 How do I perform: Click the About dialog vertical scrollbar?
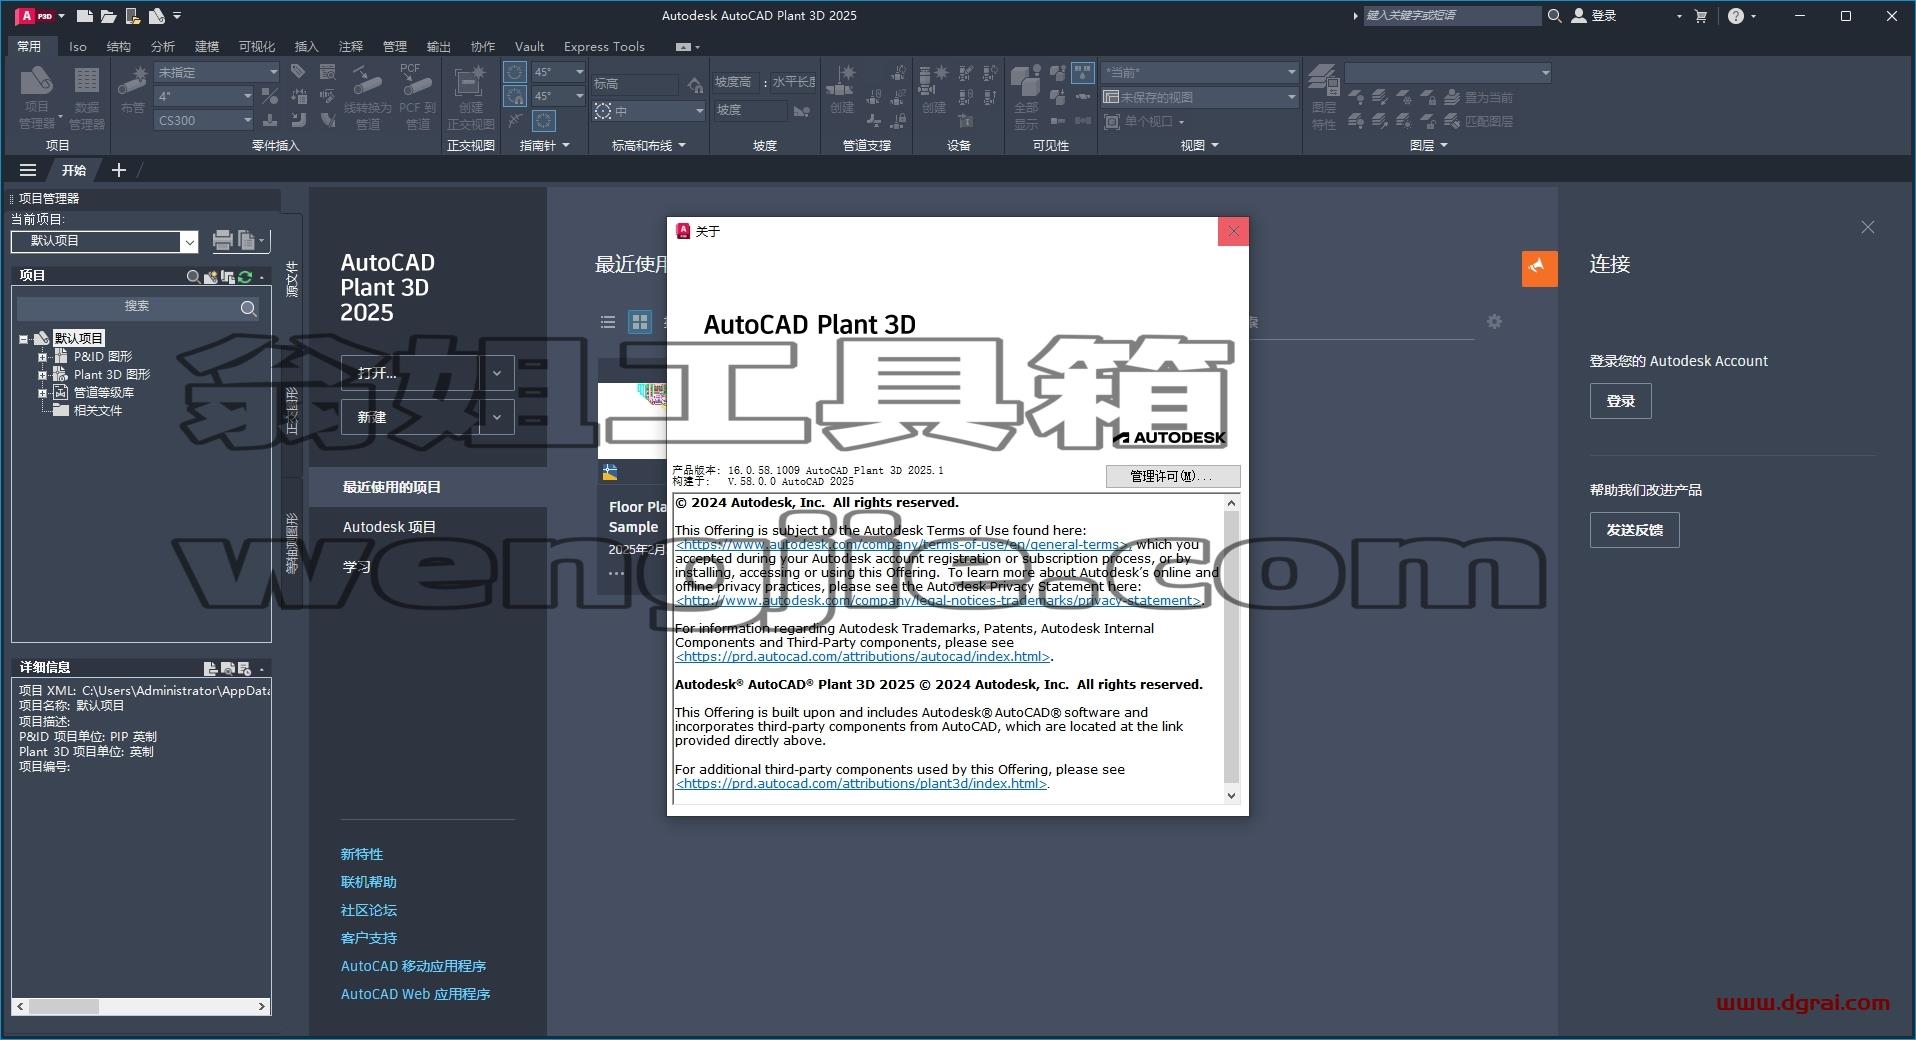point(1231,648)
